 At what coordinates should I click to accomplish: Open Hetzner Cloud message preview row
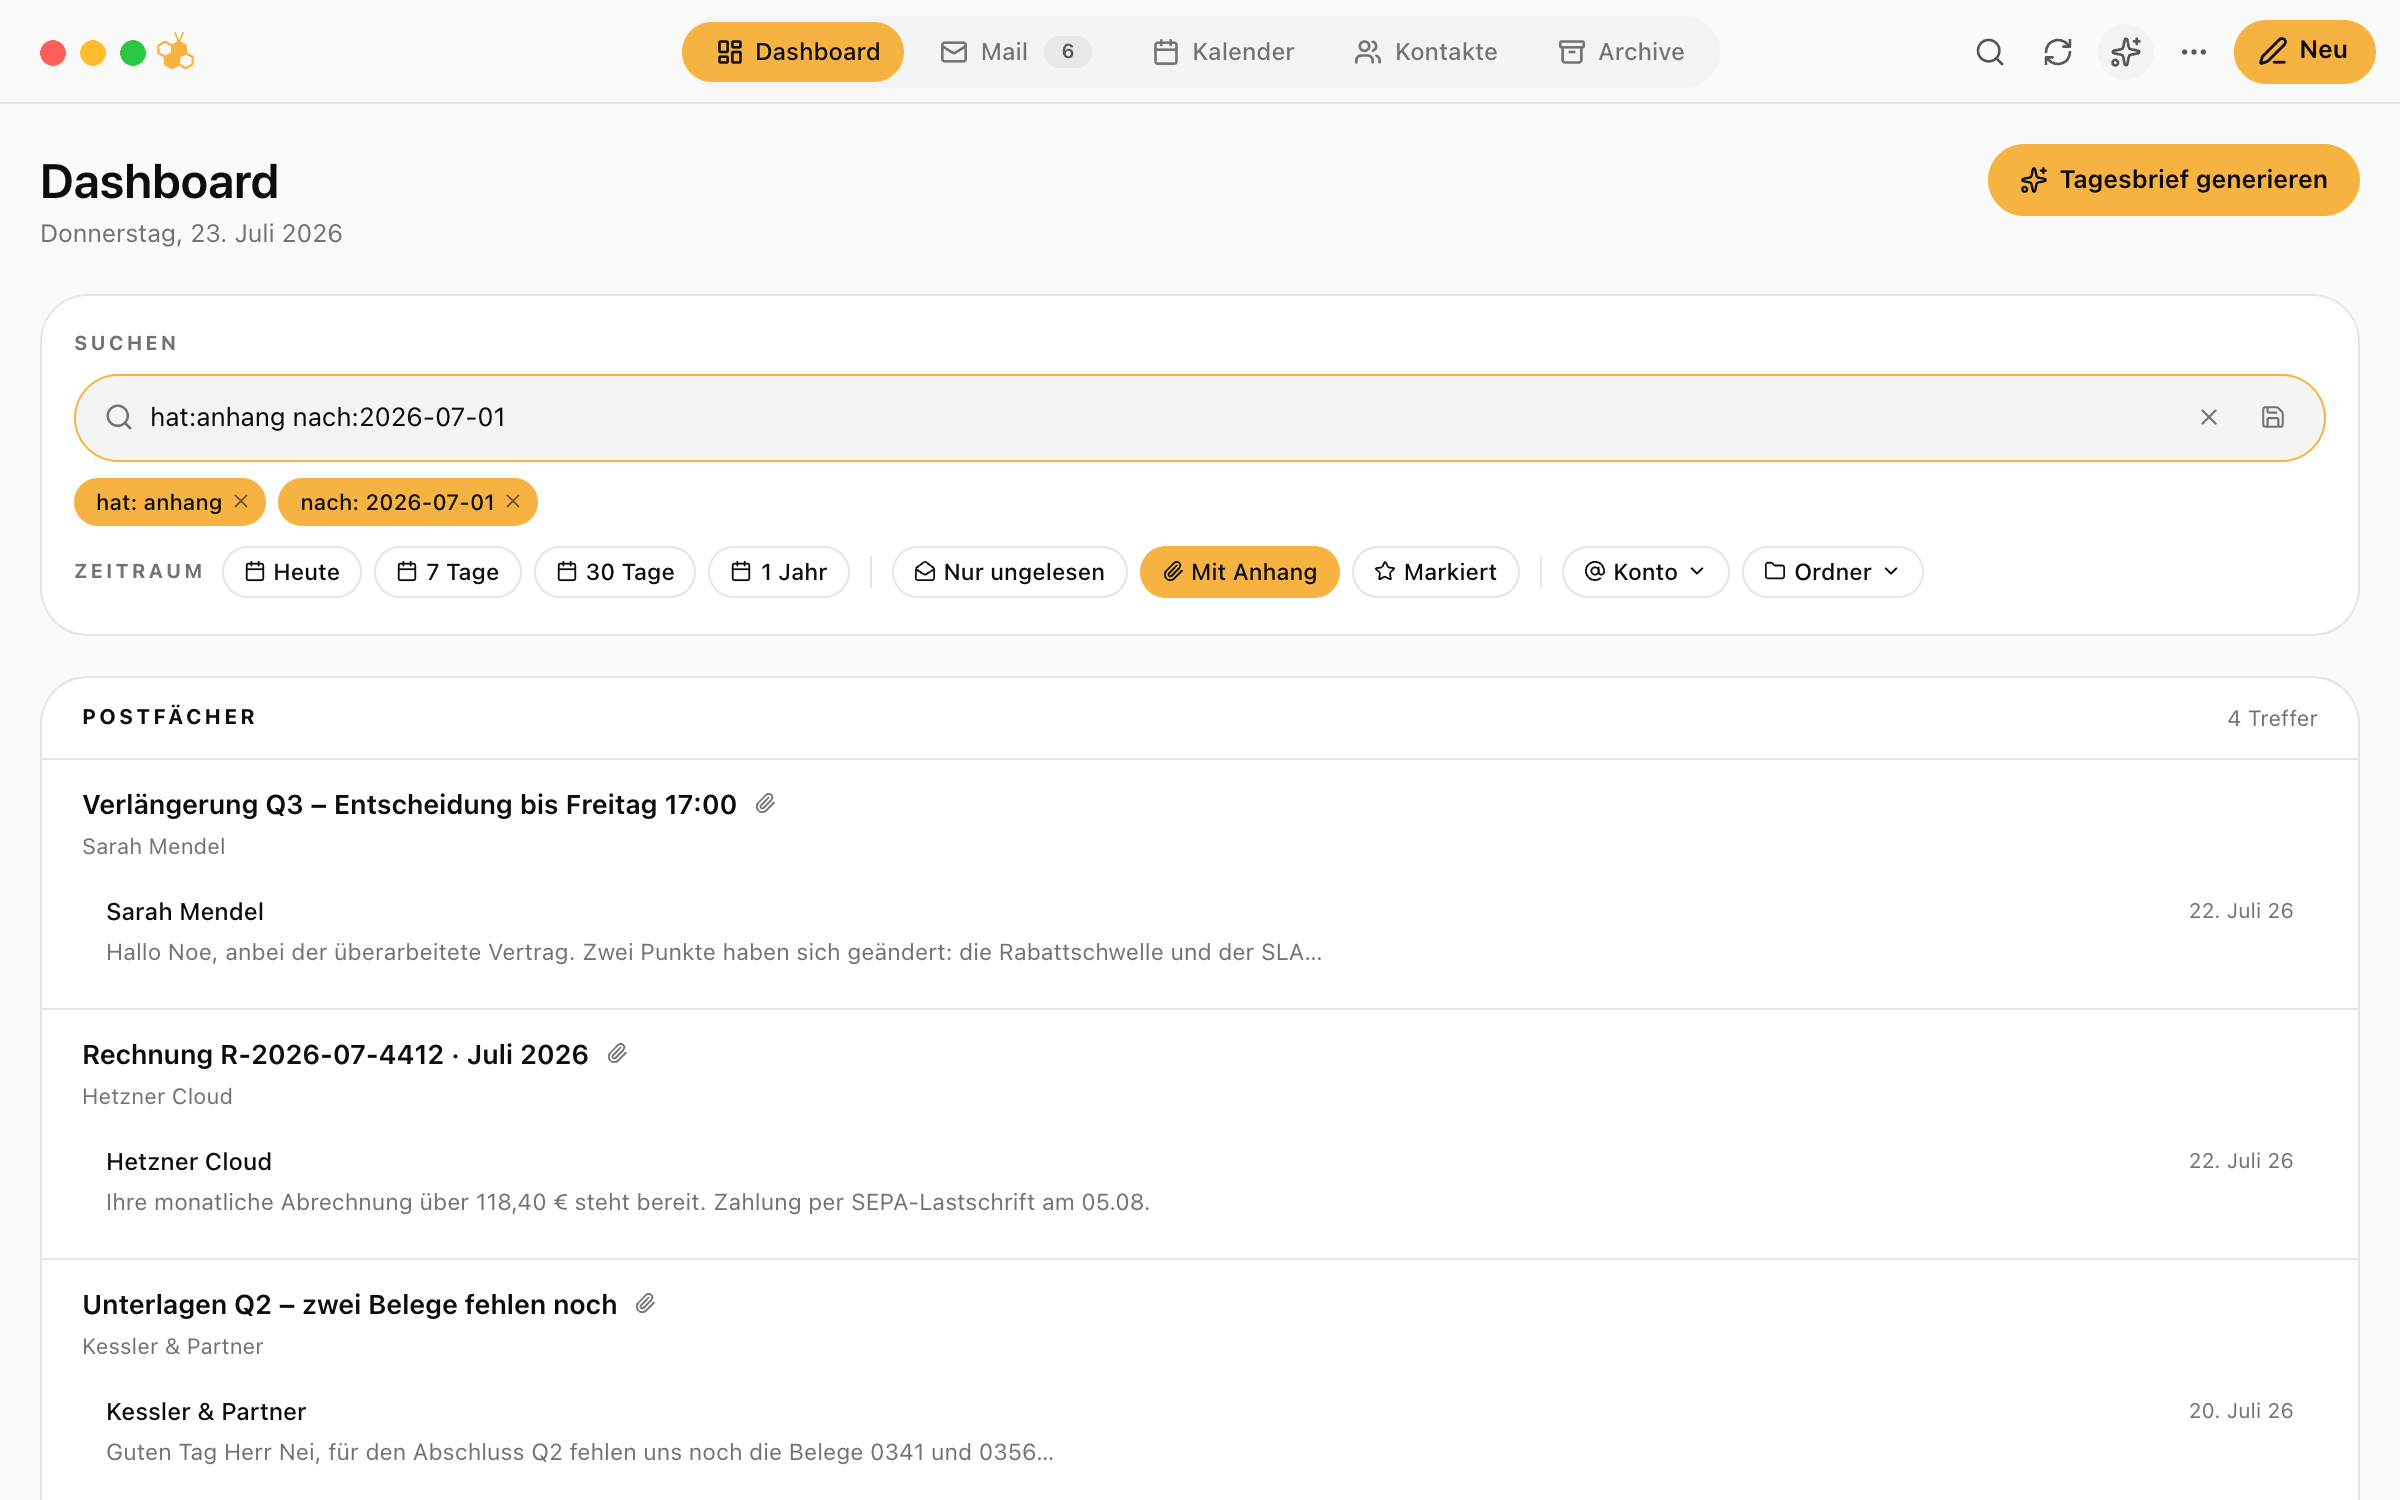point(1200,1181)
